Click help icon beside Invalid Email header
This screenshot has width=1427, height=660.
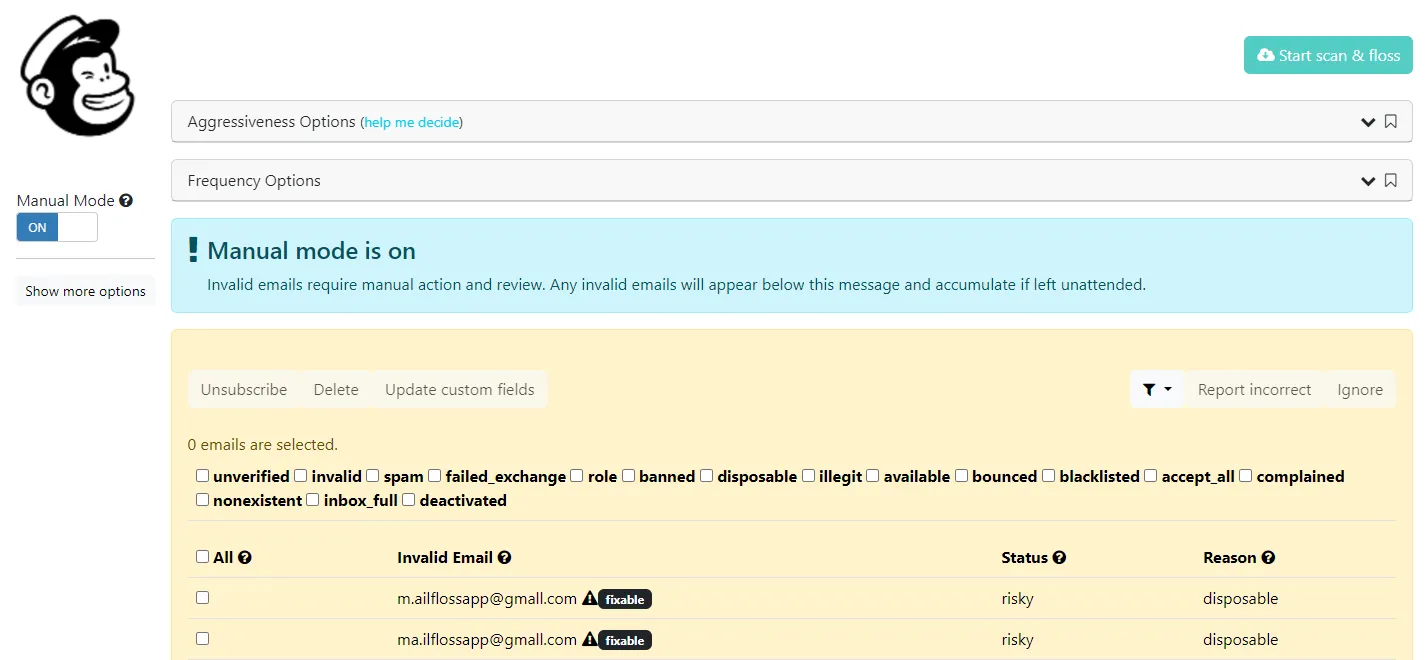(x=505, y=558)
